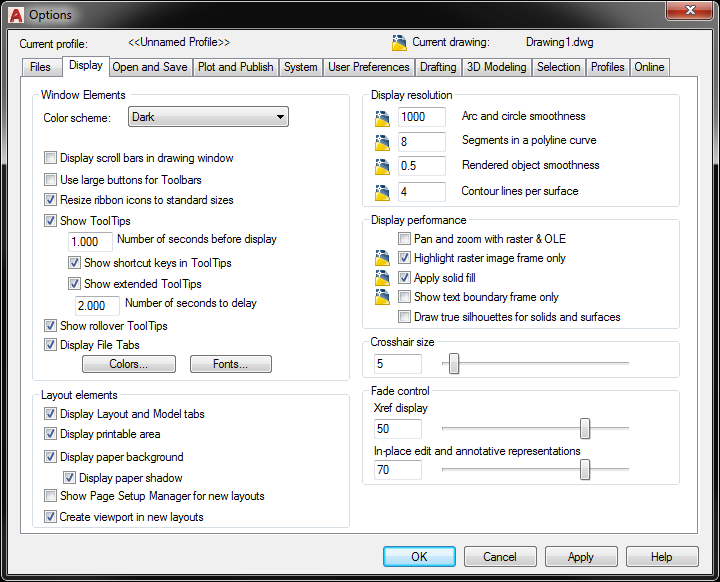Enable Display scroll bars in drawing window
The image size is (720, 582).
pos(50,158)
